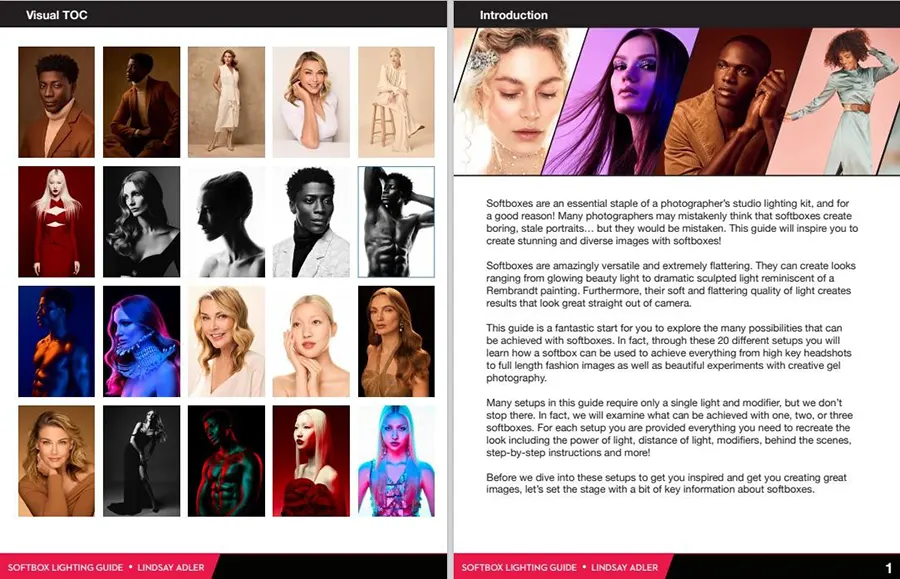Select the seated man in brown suit thumbnail

coord(141,102)
